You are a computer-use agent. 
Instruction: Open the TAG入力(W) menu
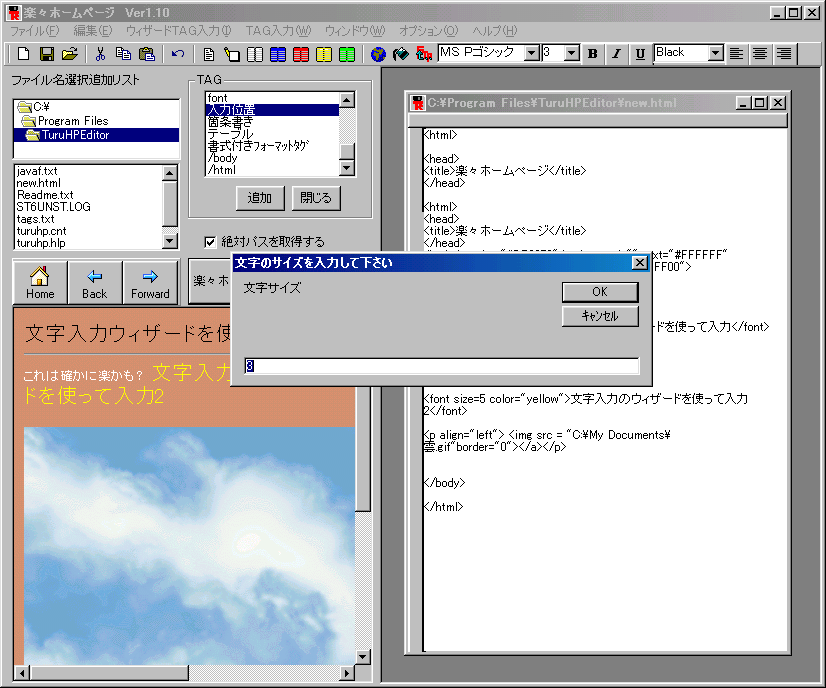pyautogui.click(x=278, y=31)
